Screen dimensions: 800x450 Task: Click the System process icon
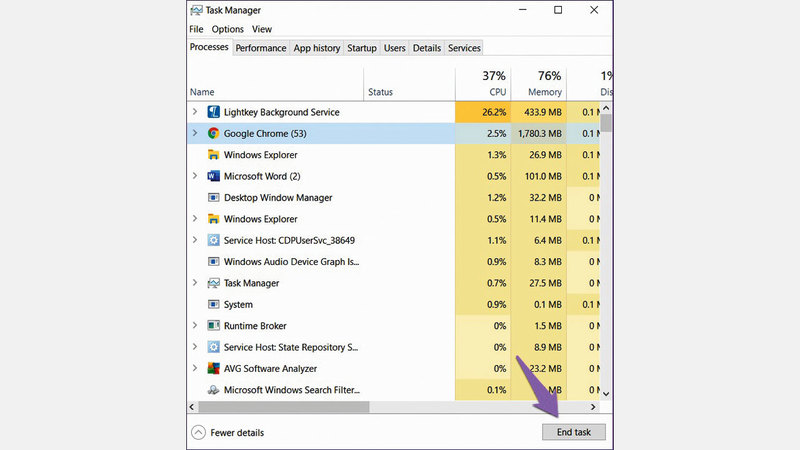coord(213,304)
